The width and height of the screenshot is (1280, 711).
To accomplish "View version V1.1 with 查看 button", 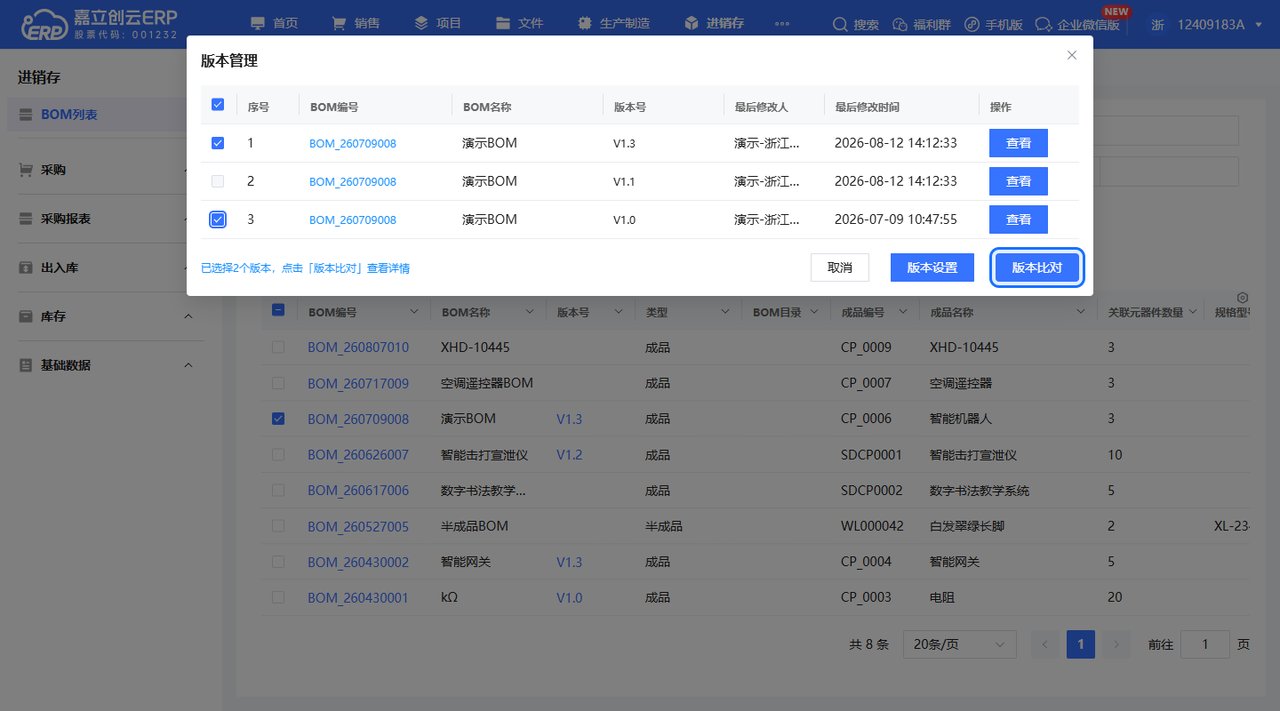I will pyautogui.click(x=1018, y=181).
